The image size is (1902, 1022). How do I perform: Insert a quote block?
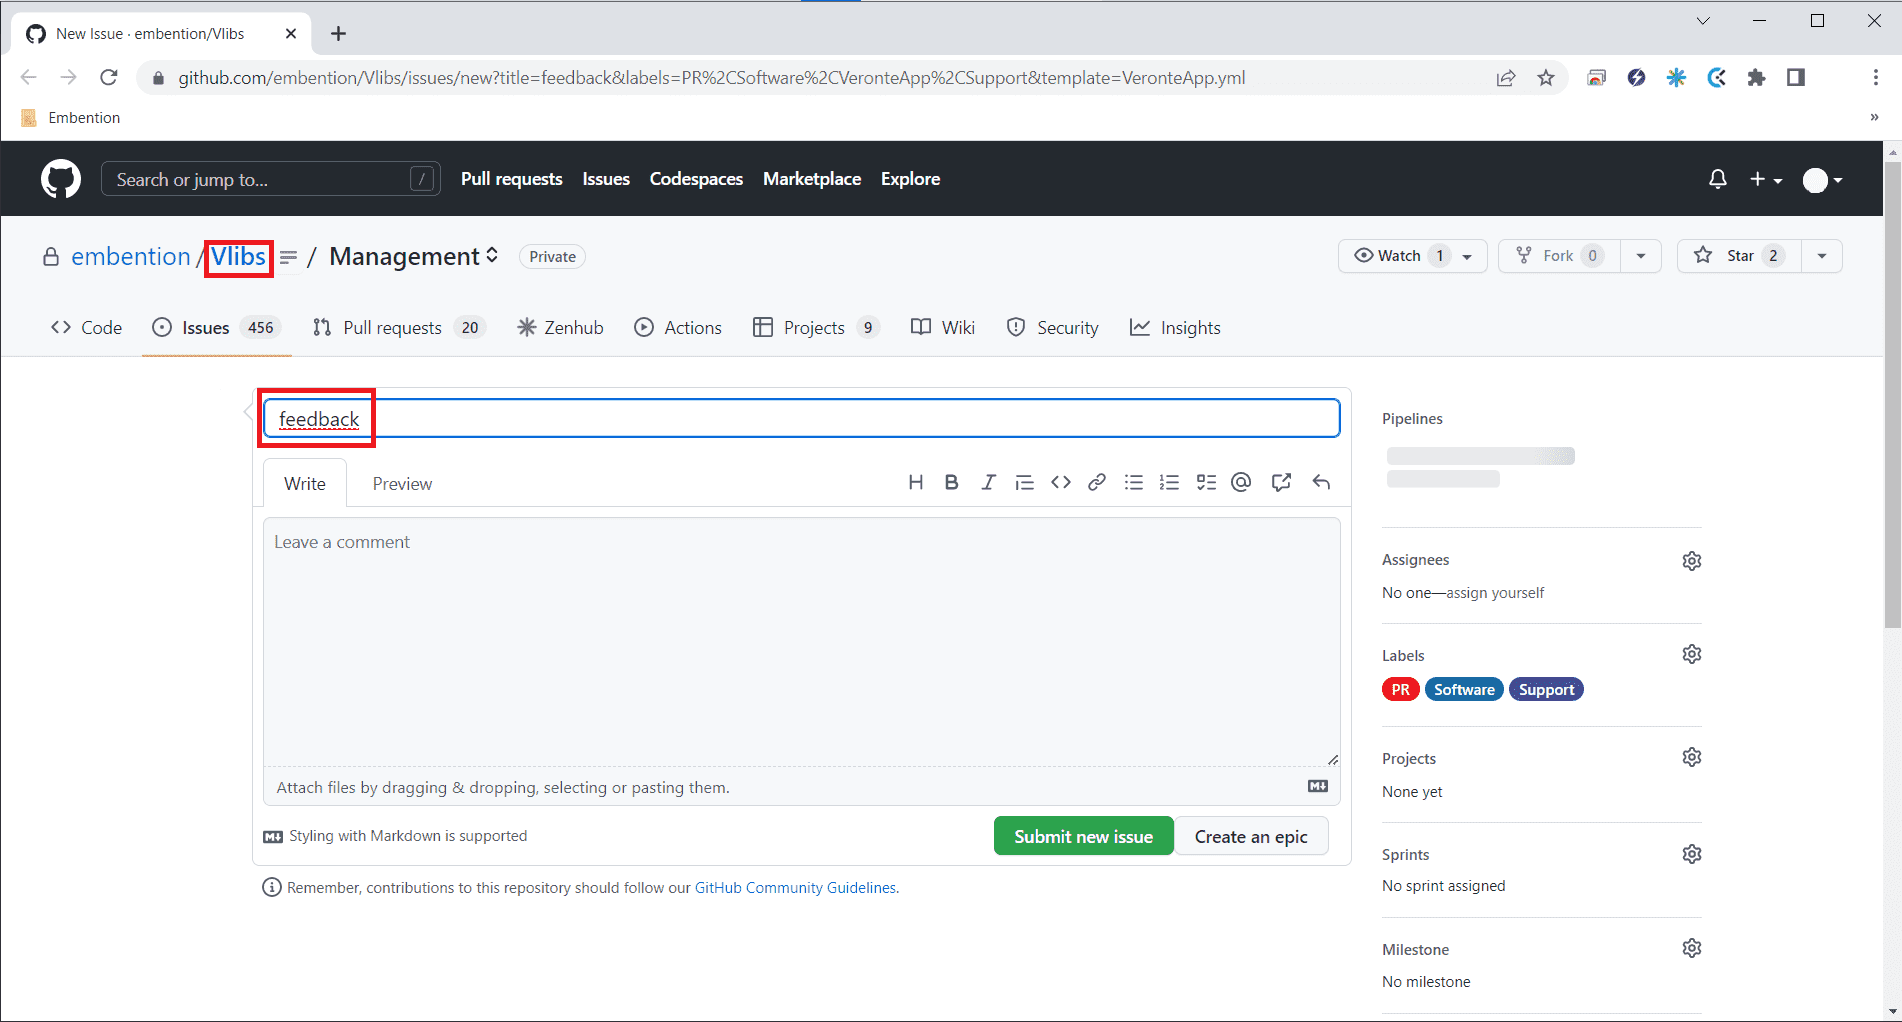(1024, 483)
